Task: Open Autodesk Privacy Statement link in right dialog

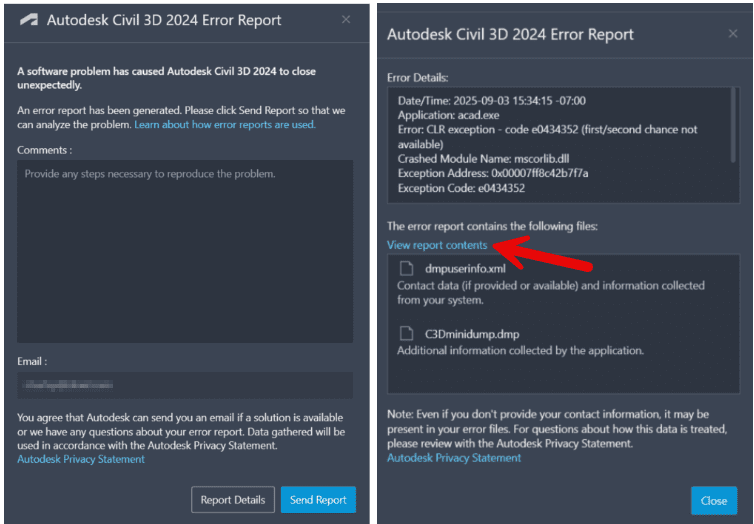Action: point(454,457)
